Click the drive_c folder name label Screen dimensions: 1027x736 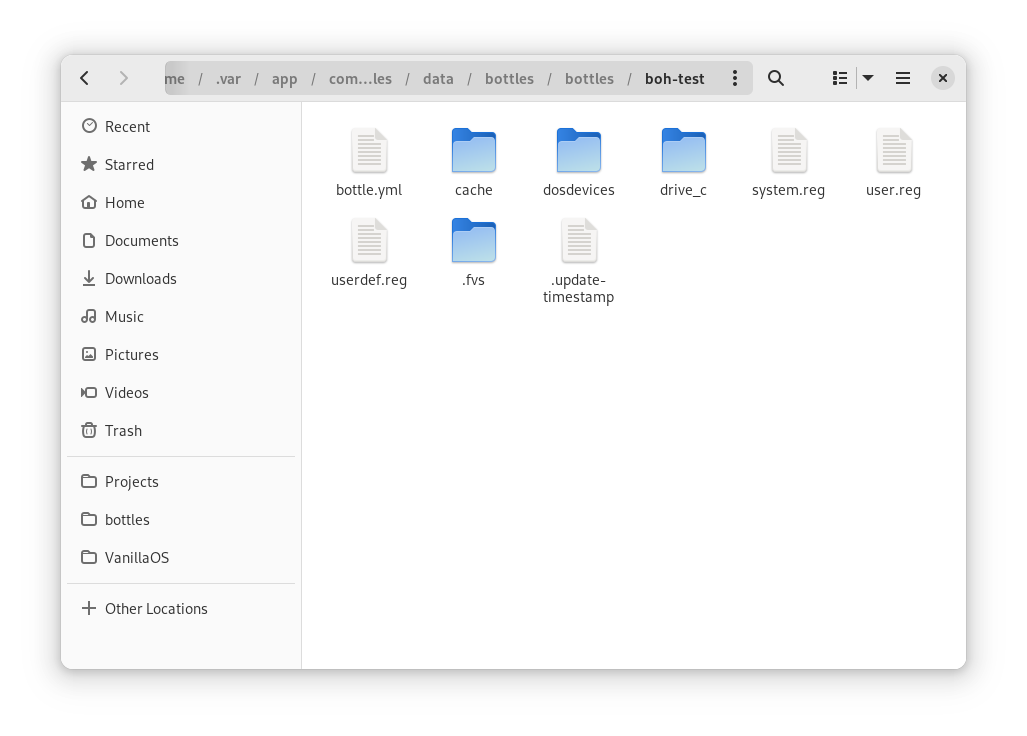[x=683, y=190]
